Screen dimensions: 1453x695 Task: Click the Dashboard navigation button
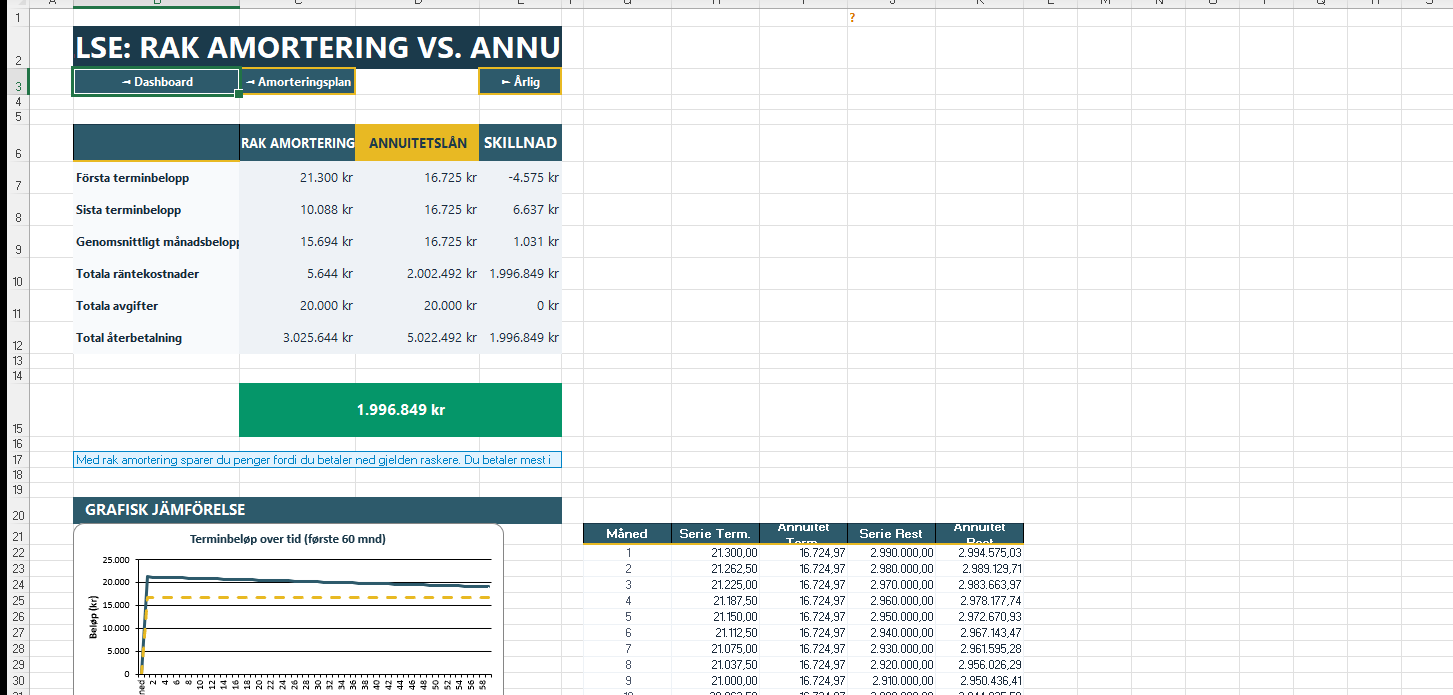tap(156, 82)
